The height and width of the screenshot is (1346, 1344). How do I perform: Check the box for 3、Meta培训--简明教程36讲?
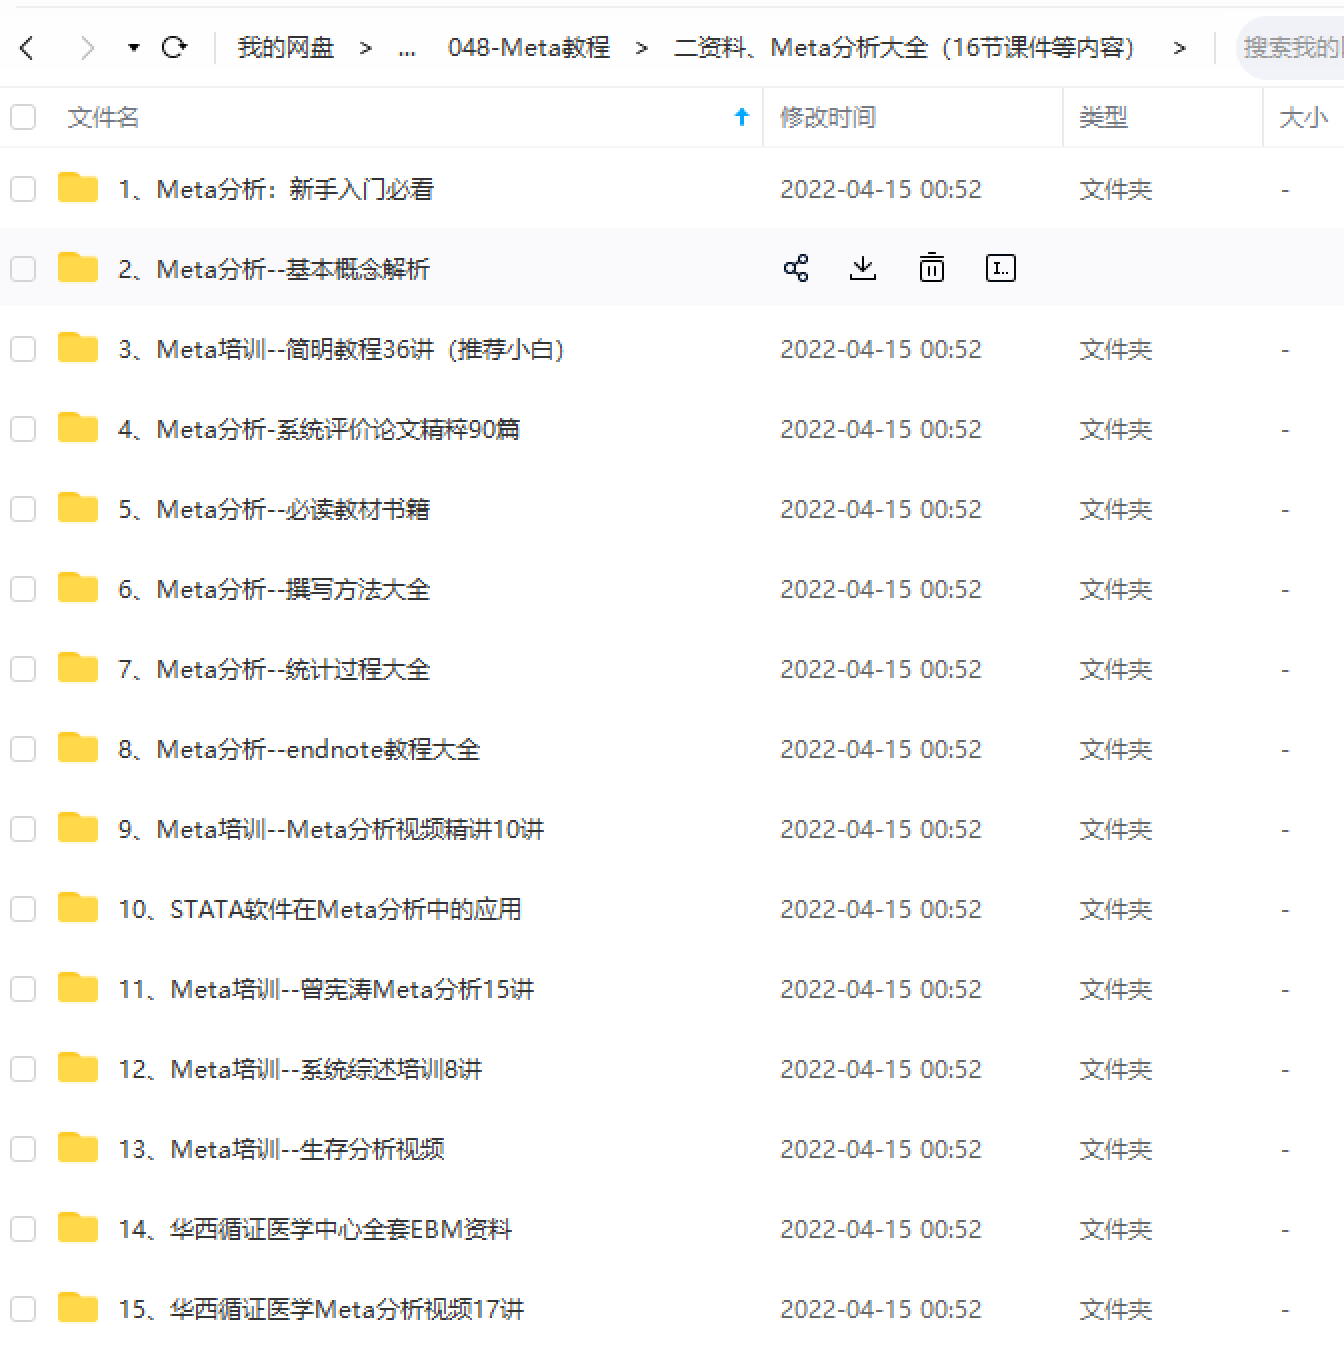pyautogui.click(x=23, y=349)
